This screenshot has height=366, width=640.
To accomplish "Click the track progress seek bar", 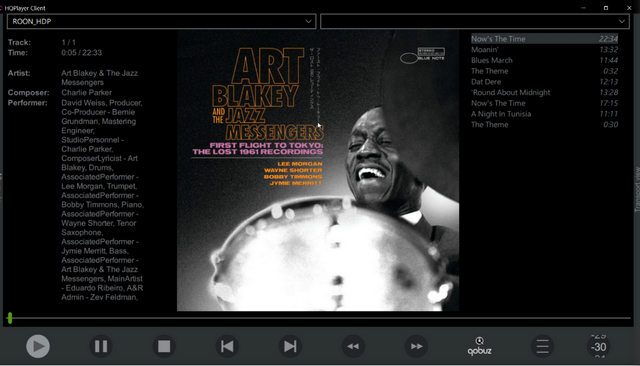I will tap(318, 318).
